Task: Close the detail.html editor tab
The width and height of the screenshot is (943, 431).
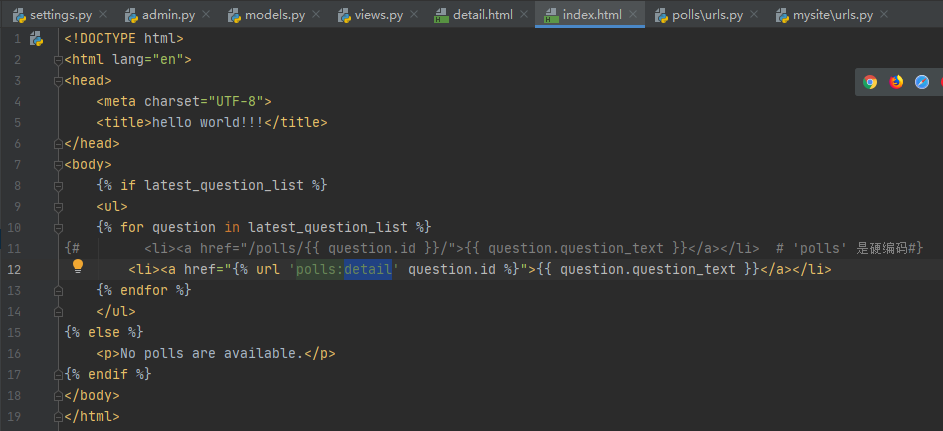Action: click(x=525, y=15)
